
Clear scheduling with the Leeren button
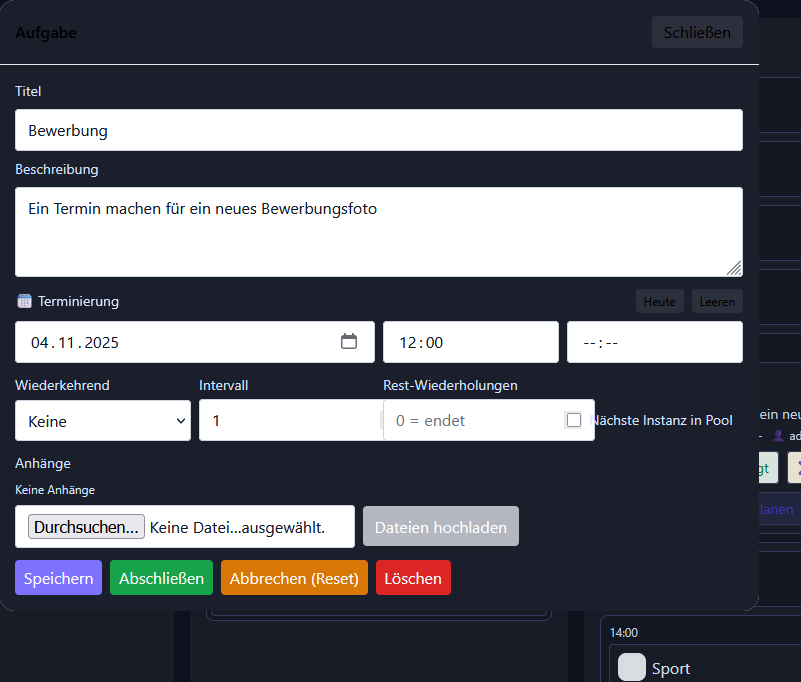[717, 301]
